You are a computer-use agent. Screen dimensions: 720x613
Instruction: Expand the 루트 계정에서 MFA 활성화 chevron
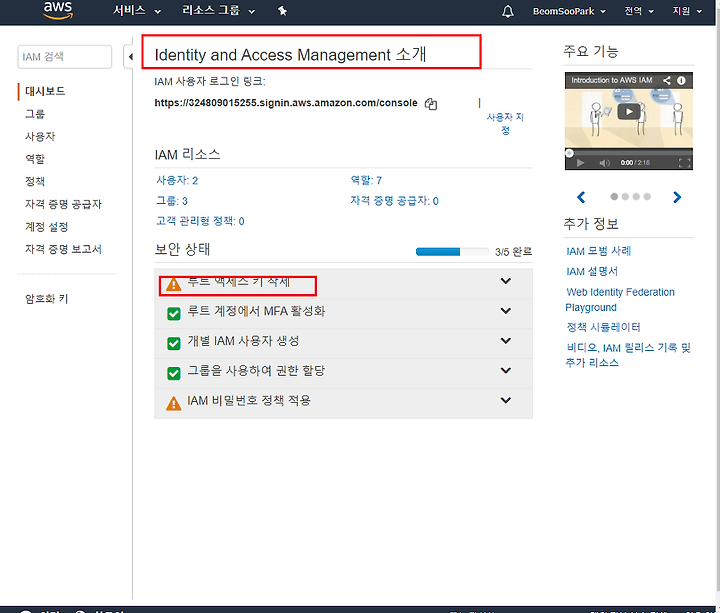pyautogui.click(x=506, y=311)
